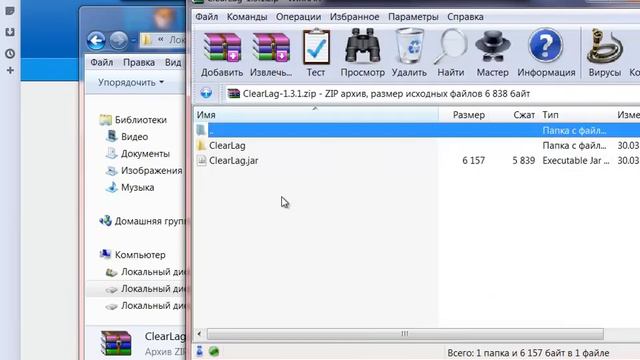Open Правка menu in Explorer window

click(139, 62)
